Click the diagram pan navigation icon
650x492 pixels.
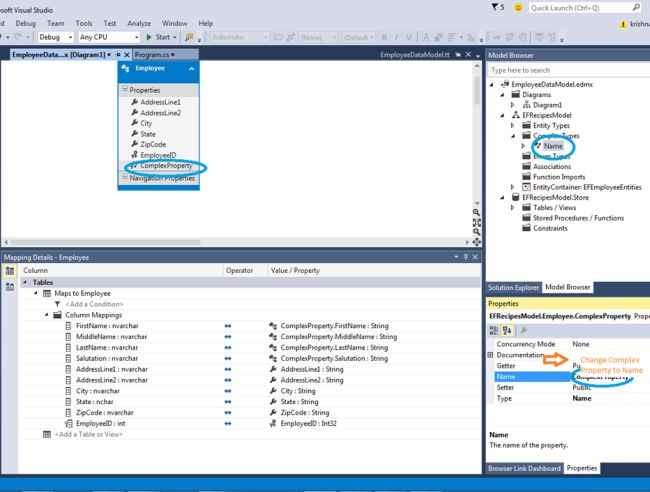coord(476,242)
